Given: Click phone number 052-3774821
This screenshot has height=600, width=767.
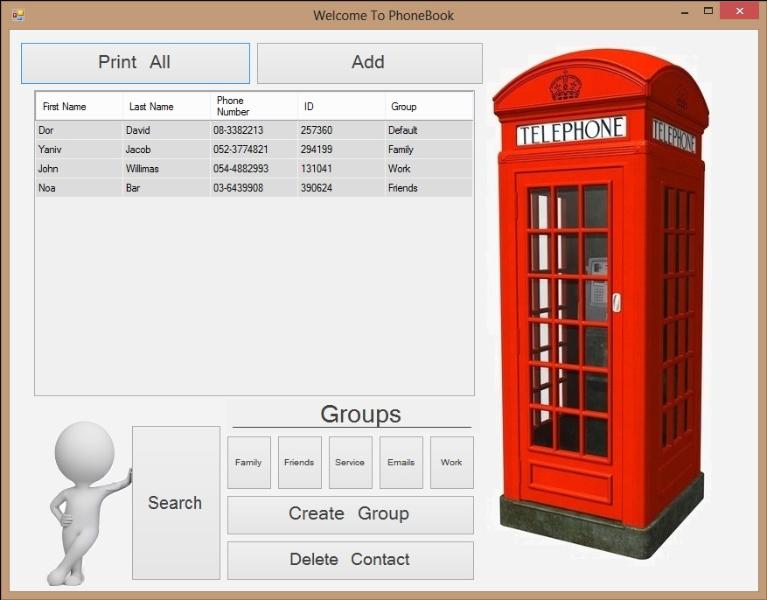Looking at the screenshot, I should point(253,149).
